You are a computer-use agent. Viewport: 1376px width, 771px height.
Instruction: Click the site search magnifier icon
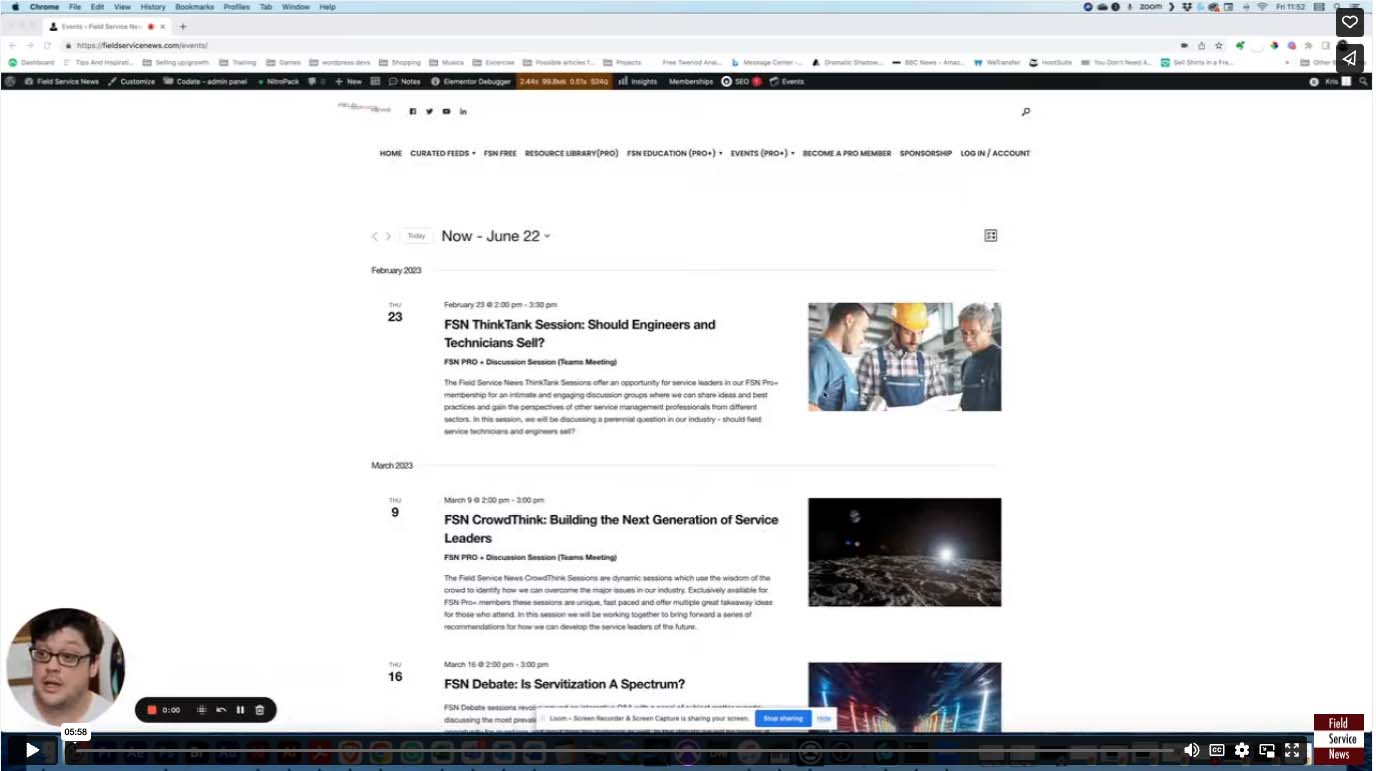coord(1026,112)
